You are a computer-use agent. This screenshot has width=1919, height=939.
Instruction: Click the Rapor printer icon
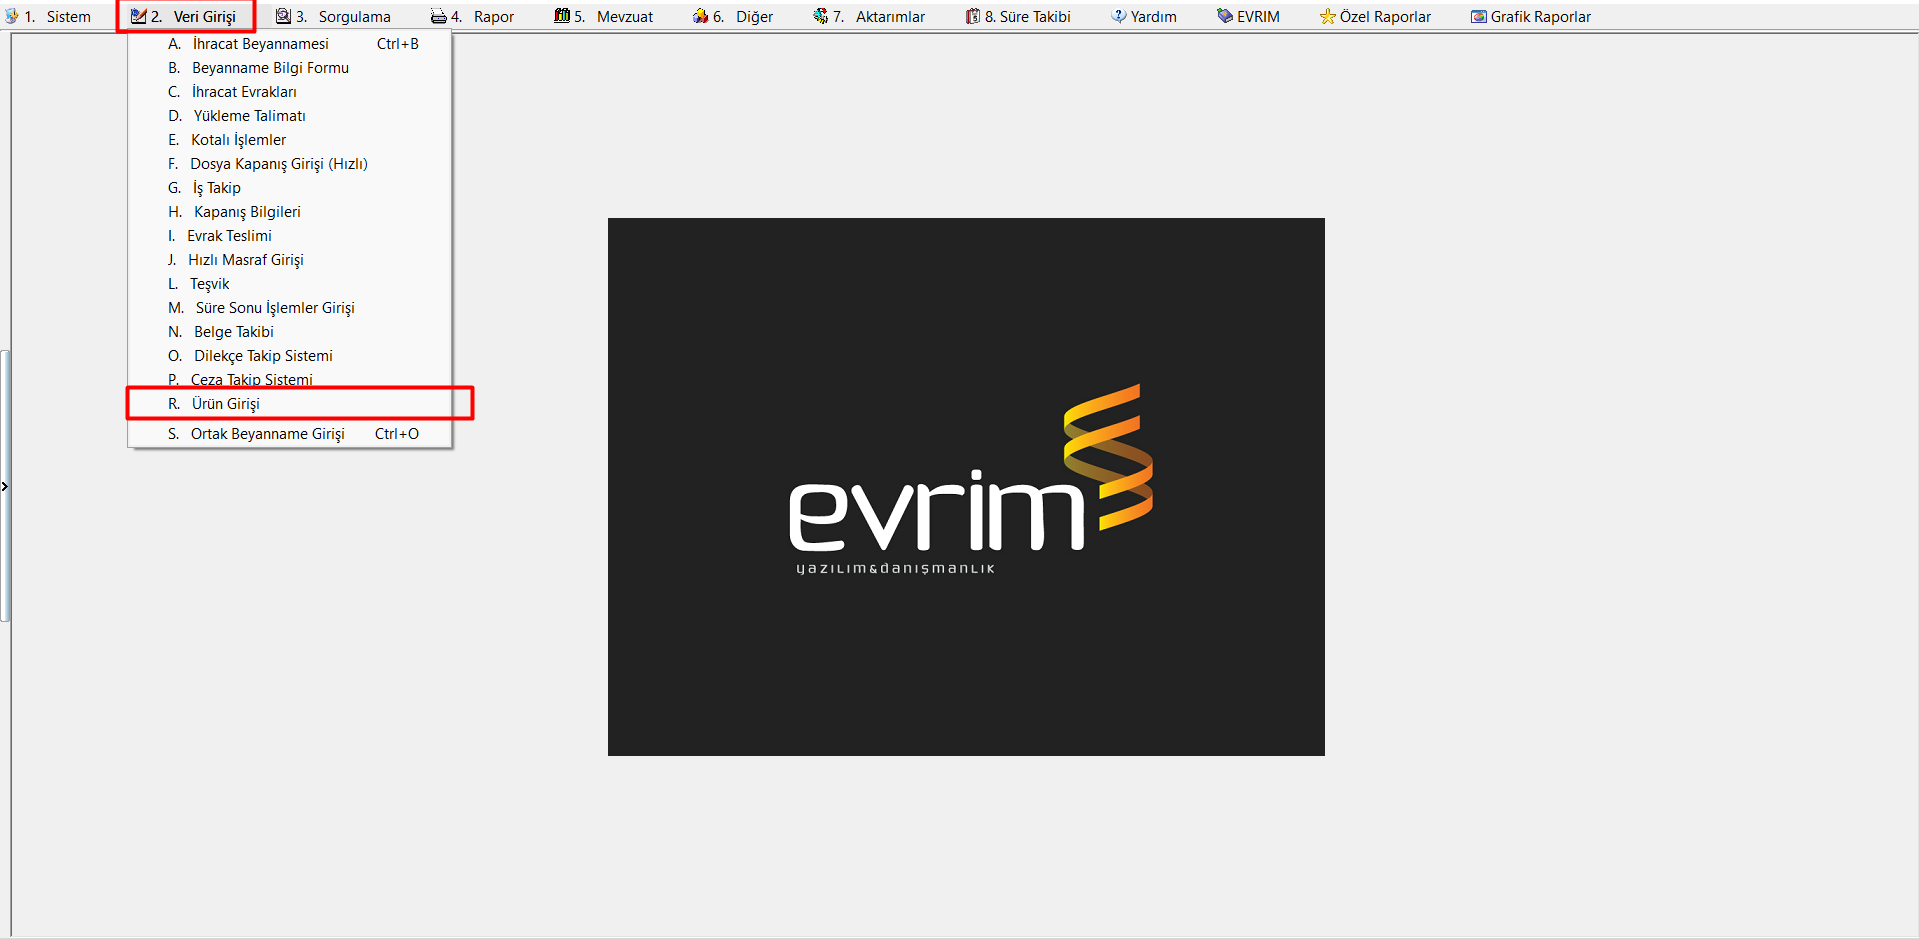click(438, 17)
